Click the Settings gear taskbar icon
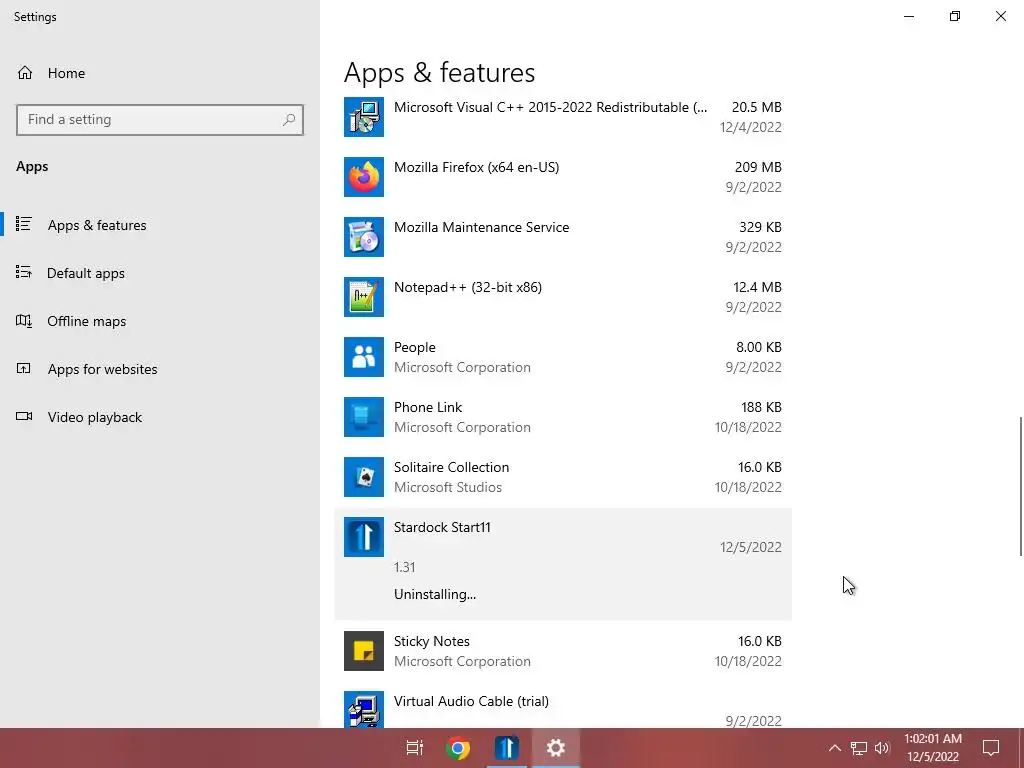This screenshot has height=768, width=1024. pos(556,748)
